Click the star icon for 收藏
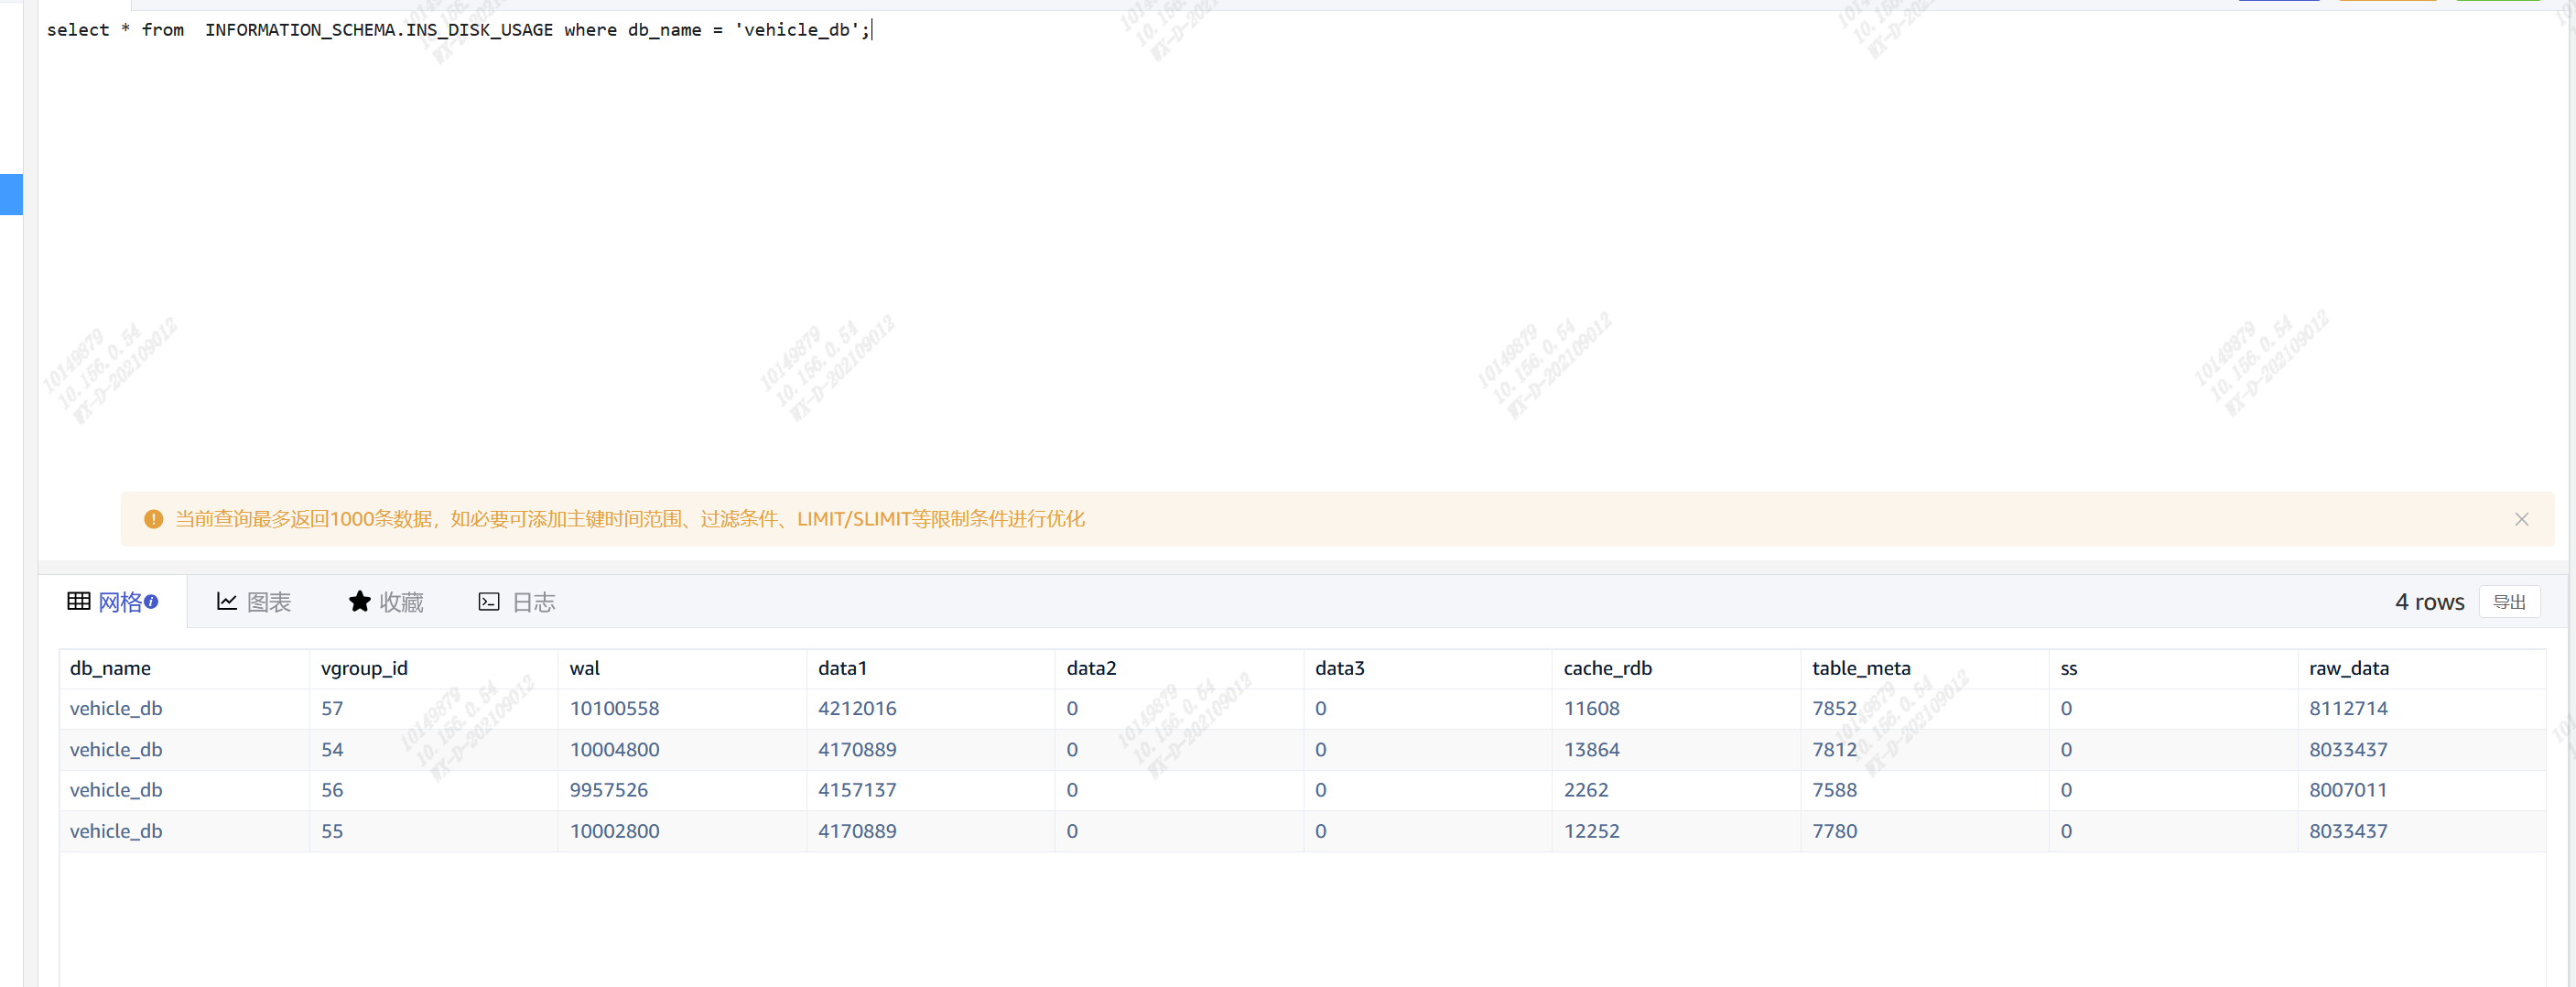This screenshot has height=987, width=2576. point(359,602)
